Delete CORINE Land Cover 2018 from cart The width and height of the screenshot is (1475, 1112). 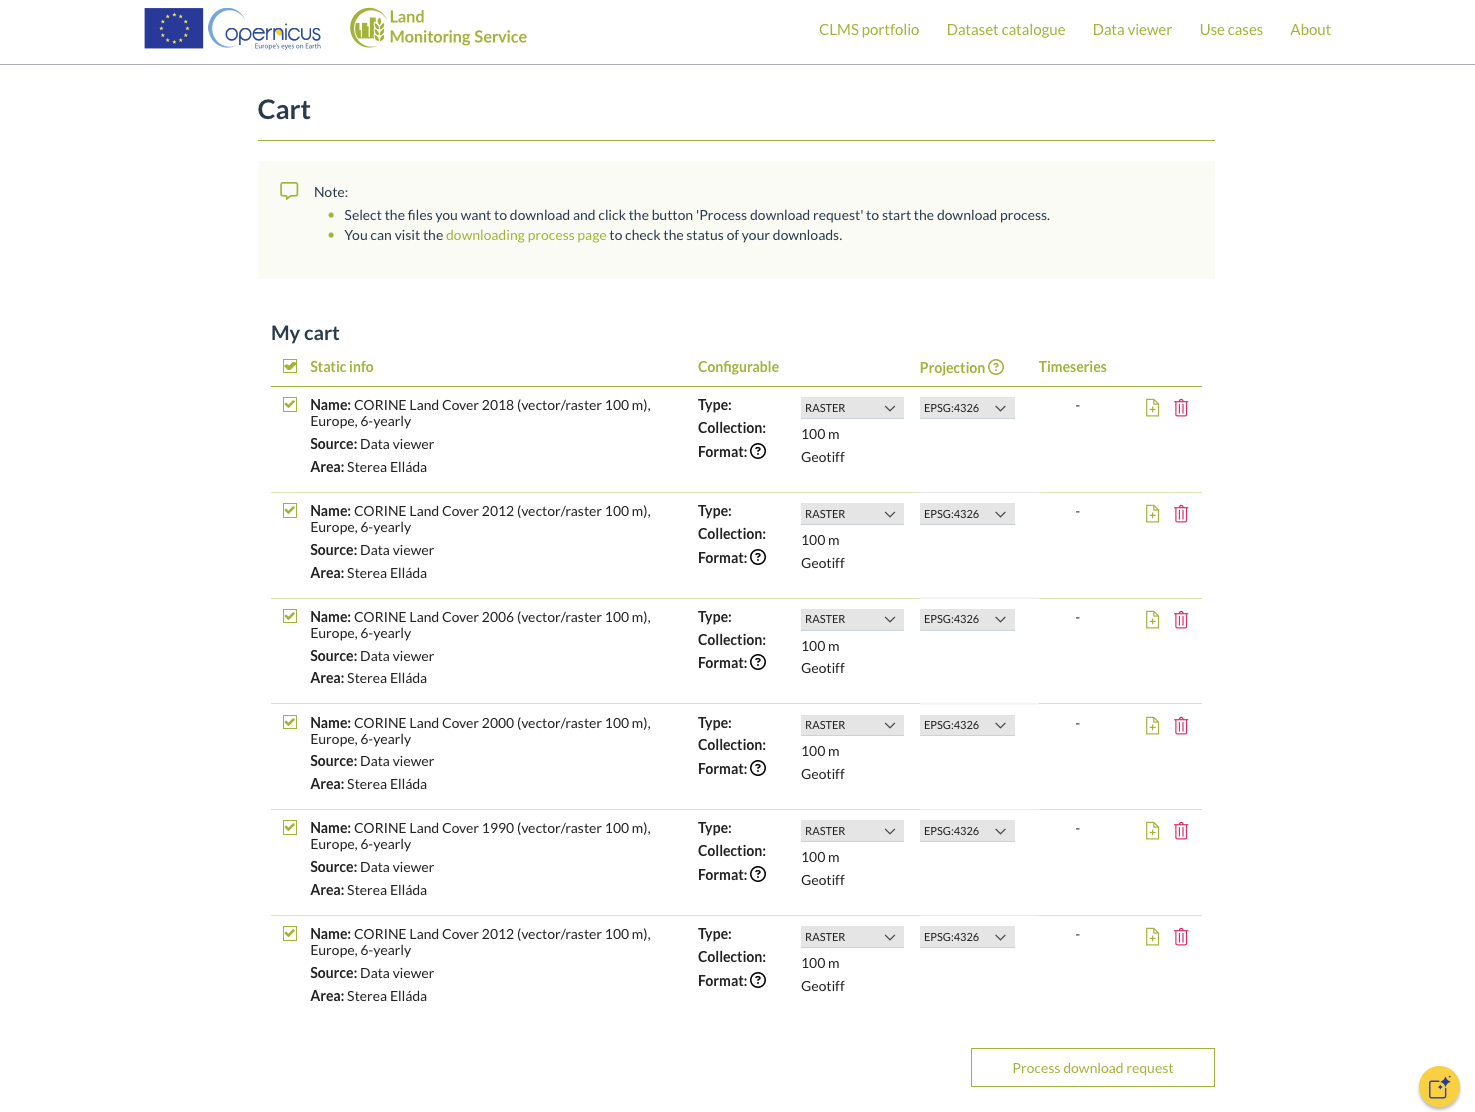(x=1181, y=408)
